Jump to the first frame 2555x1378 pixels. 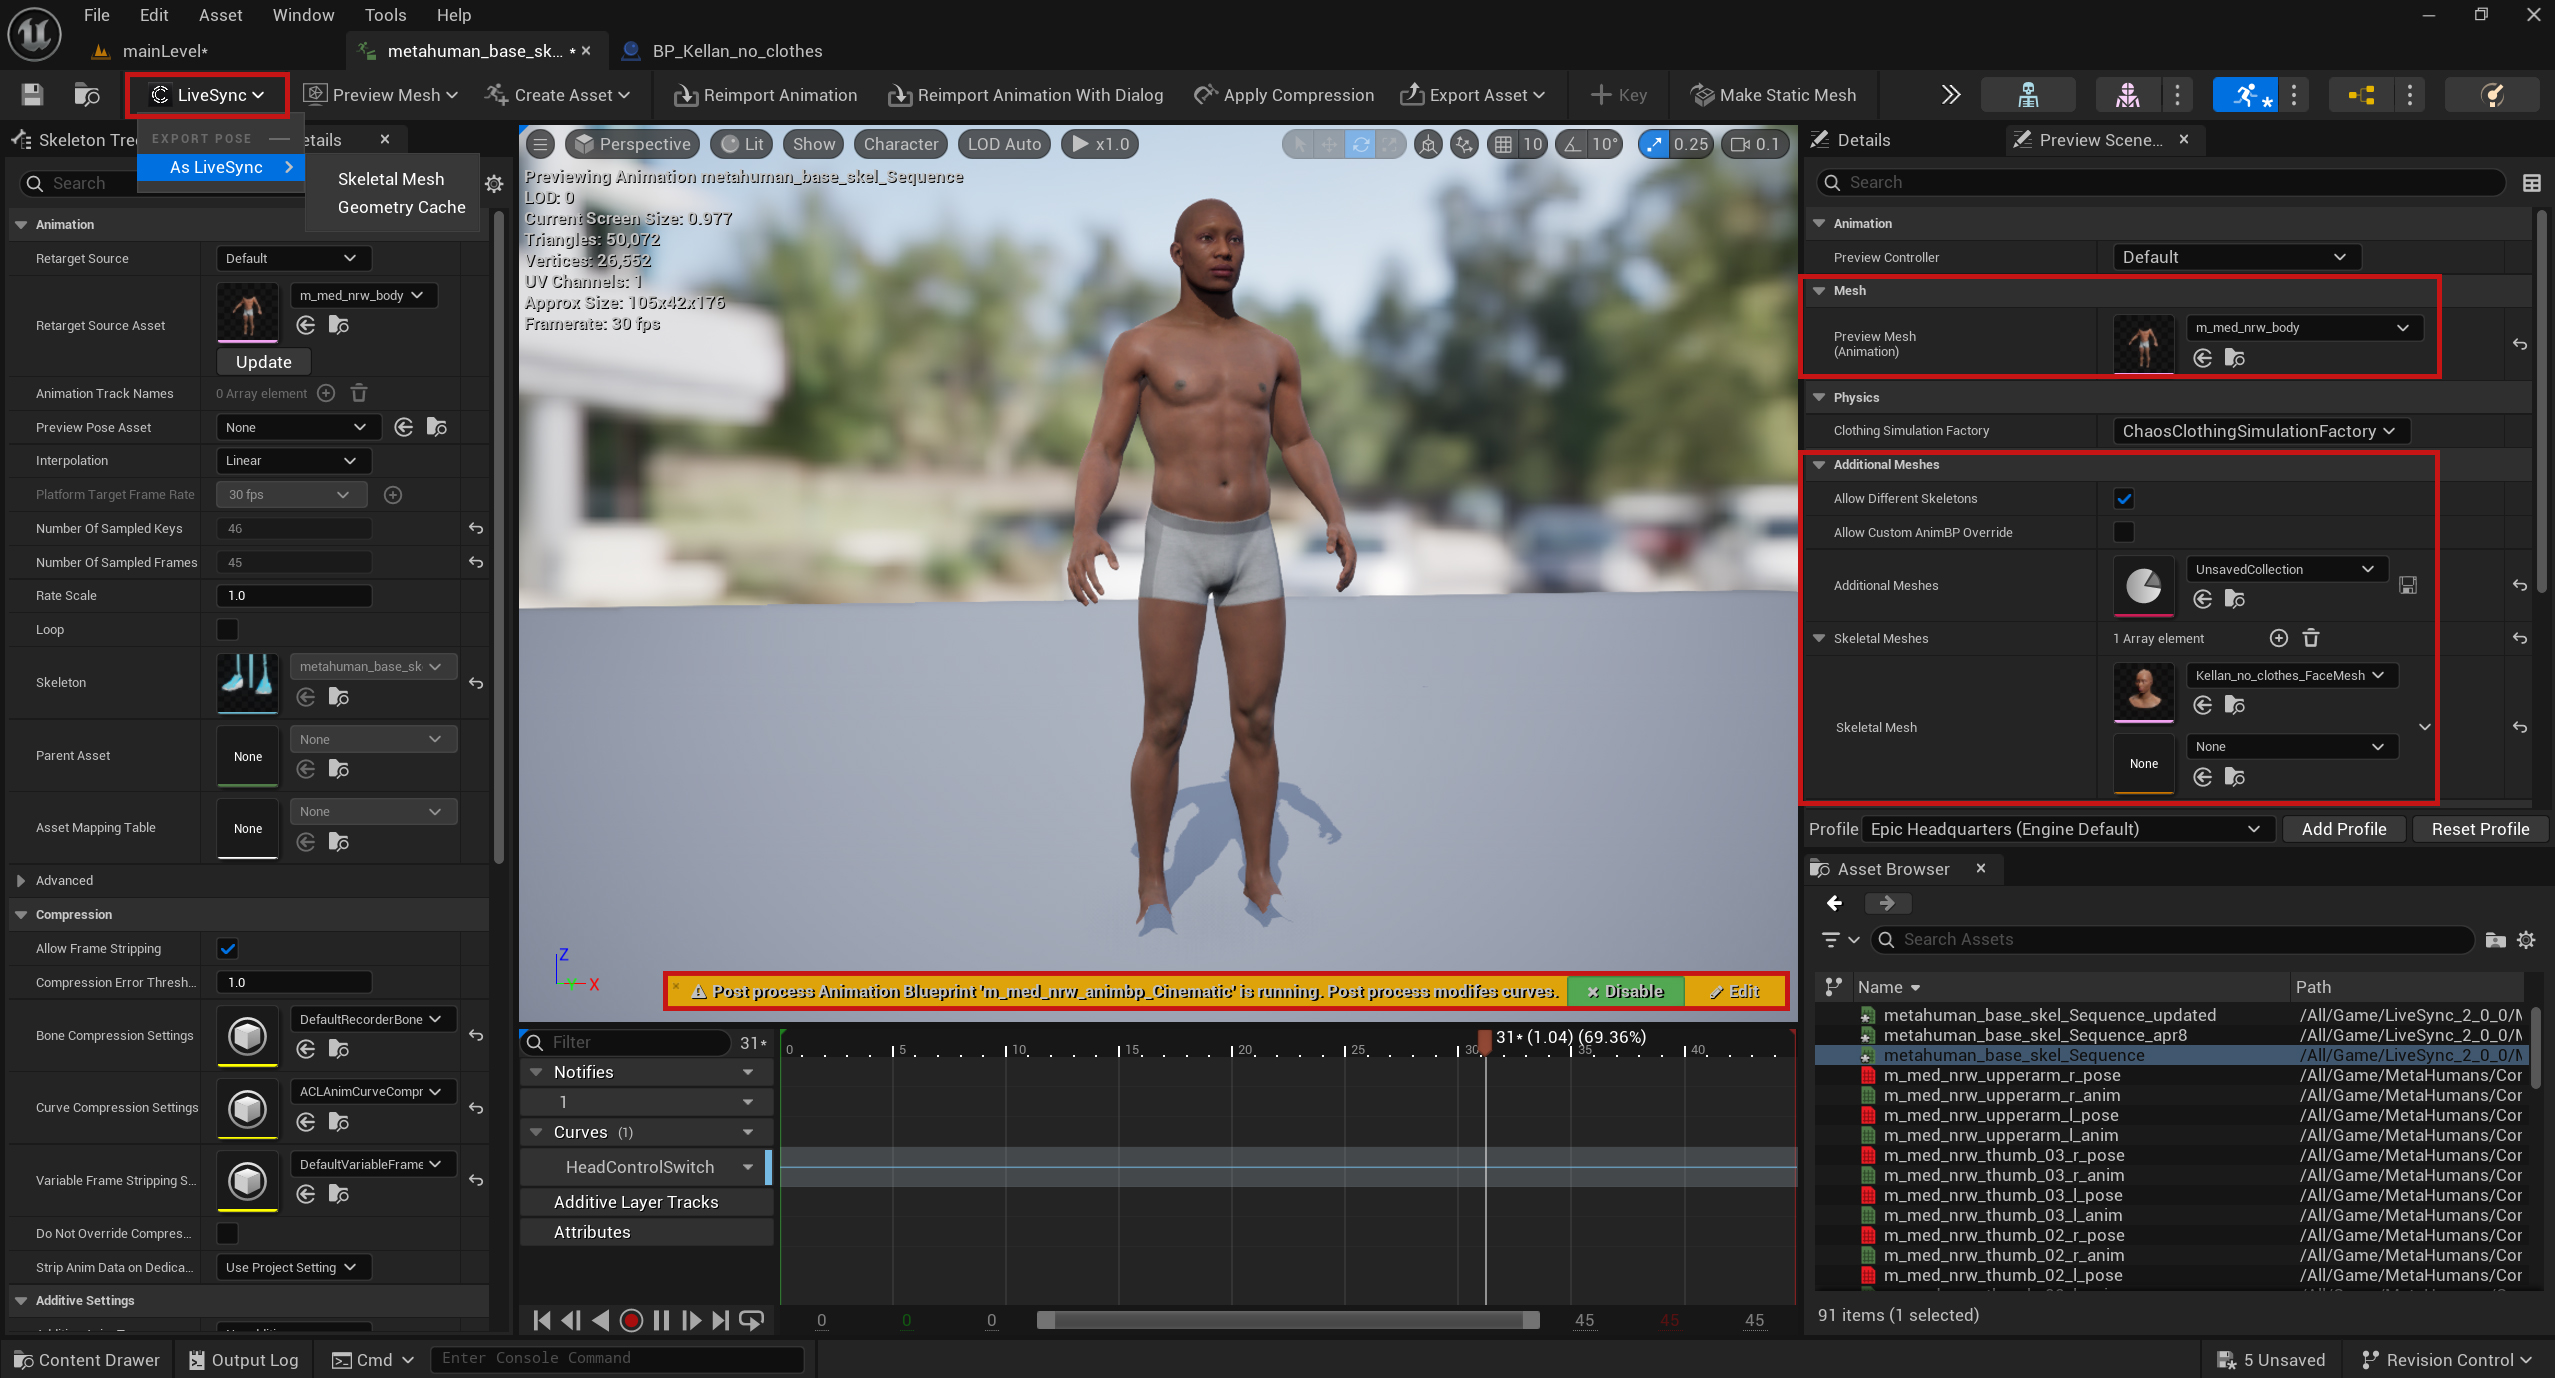(x=542, y=1320)
